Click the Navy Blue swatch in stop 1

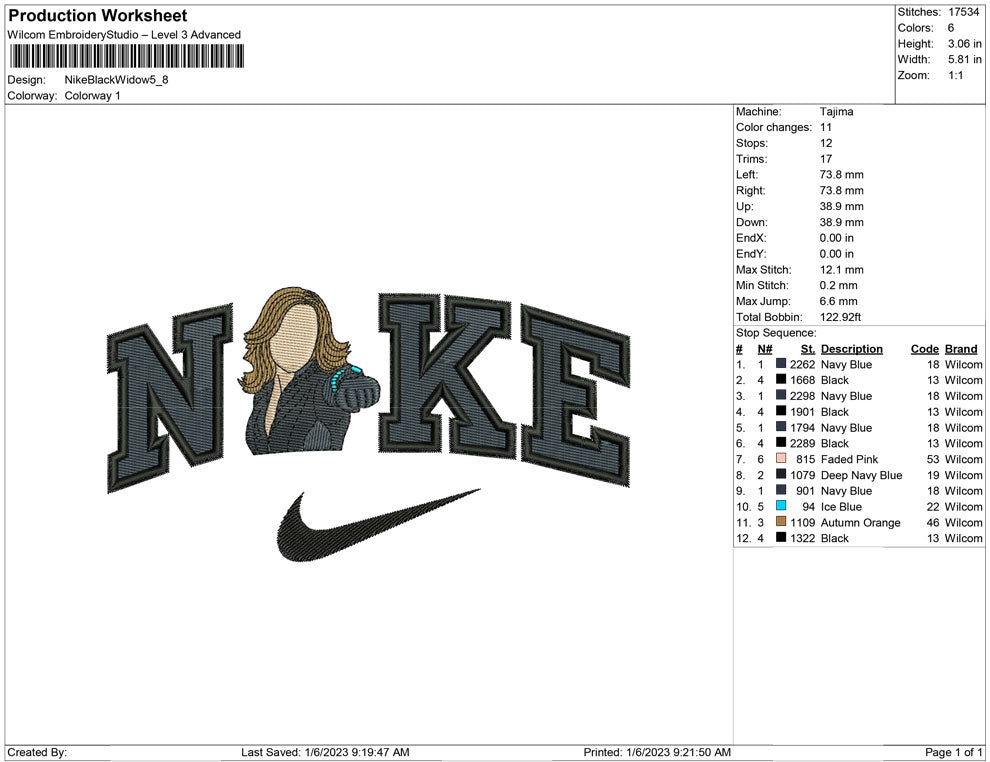coord(781,364)
